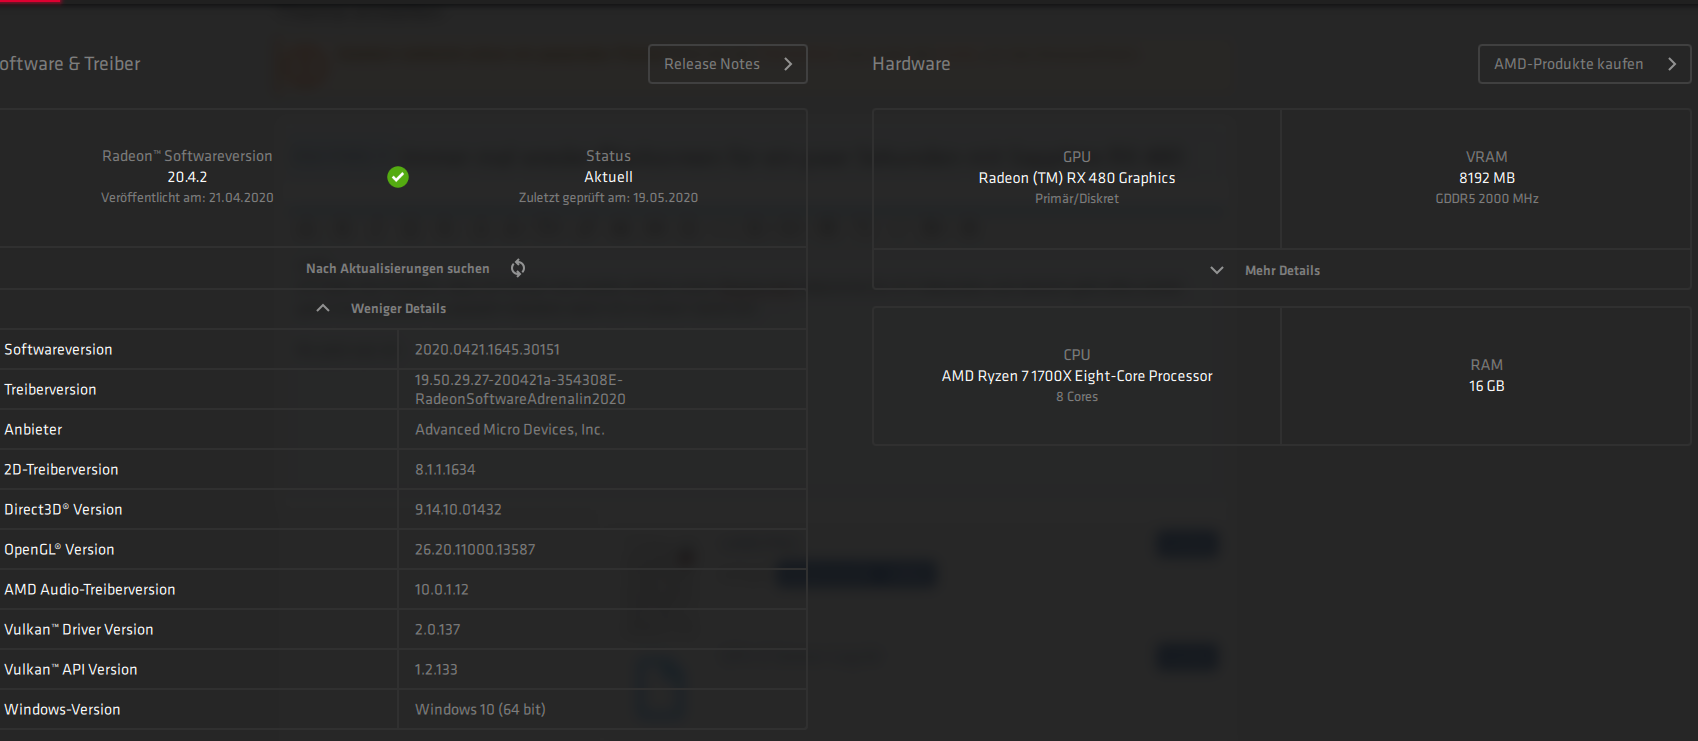Select the AMD Audio-Treiberversion row label
This screenshot has width=1698, height=741.
(x=90, y=590)
